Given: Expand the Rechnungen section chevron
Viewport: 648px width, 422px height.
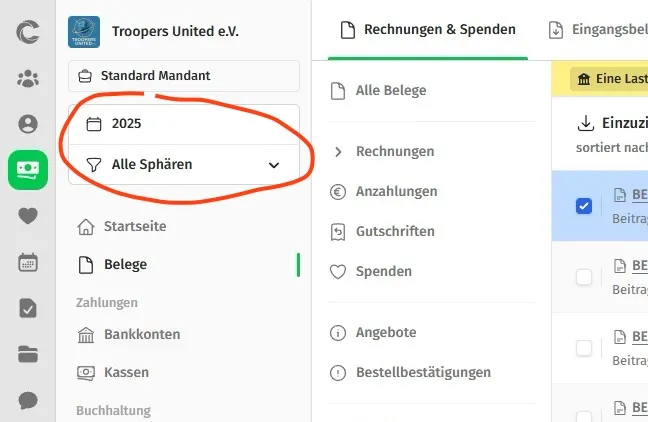Looking at the screenshot, I should [x=338, y=152].
